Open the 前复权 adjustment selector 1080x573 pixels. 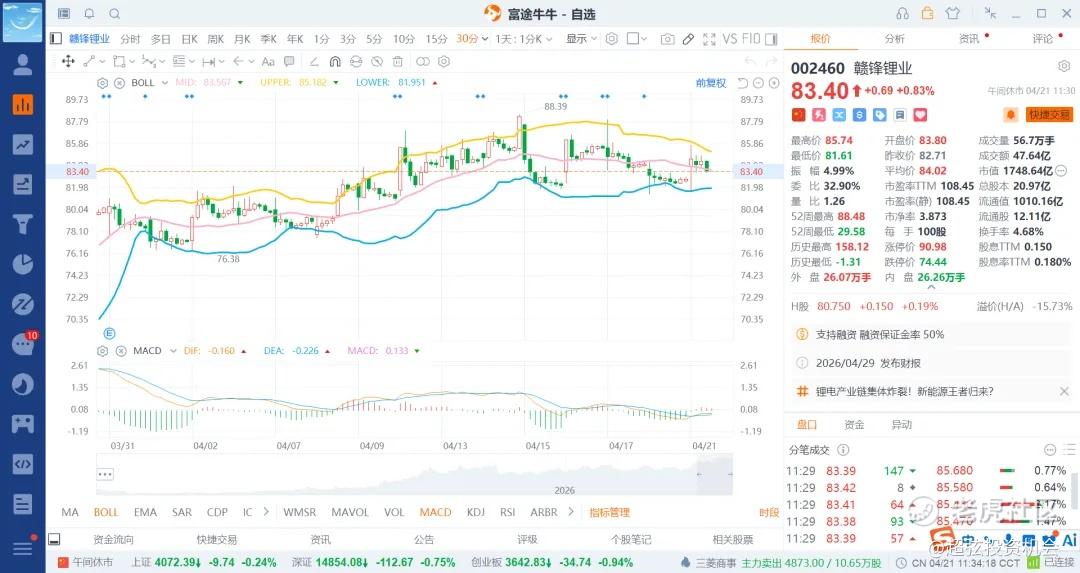711,82
